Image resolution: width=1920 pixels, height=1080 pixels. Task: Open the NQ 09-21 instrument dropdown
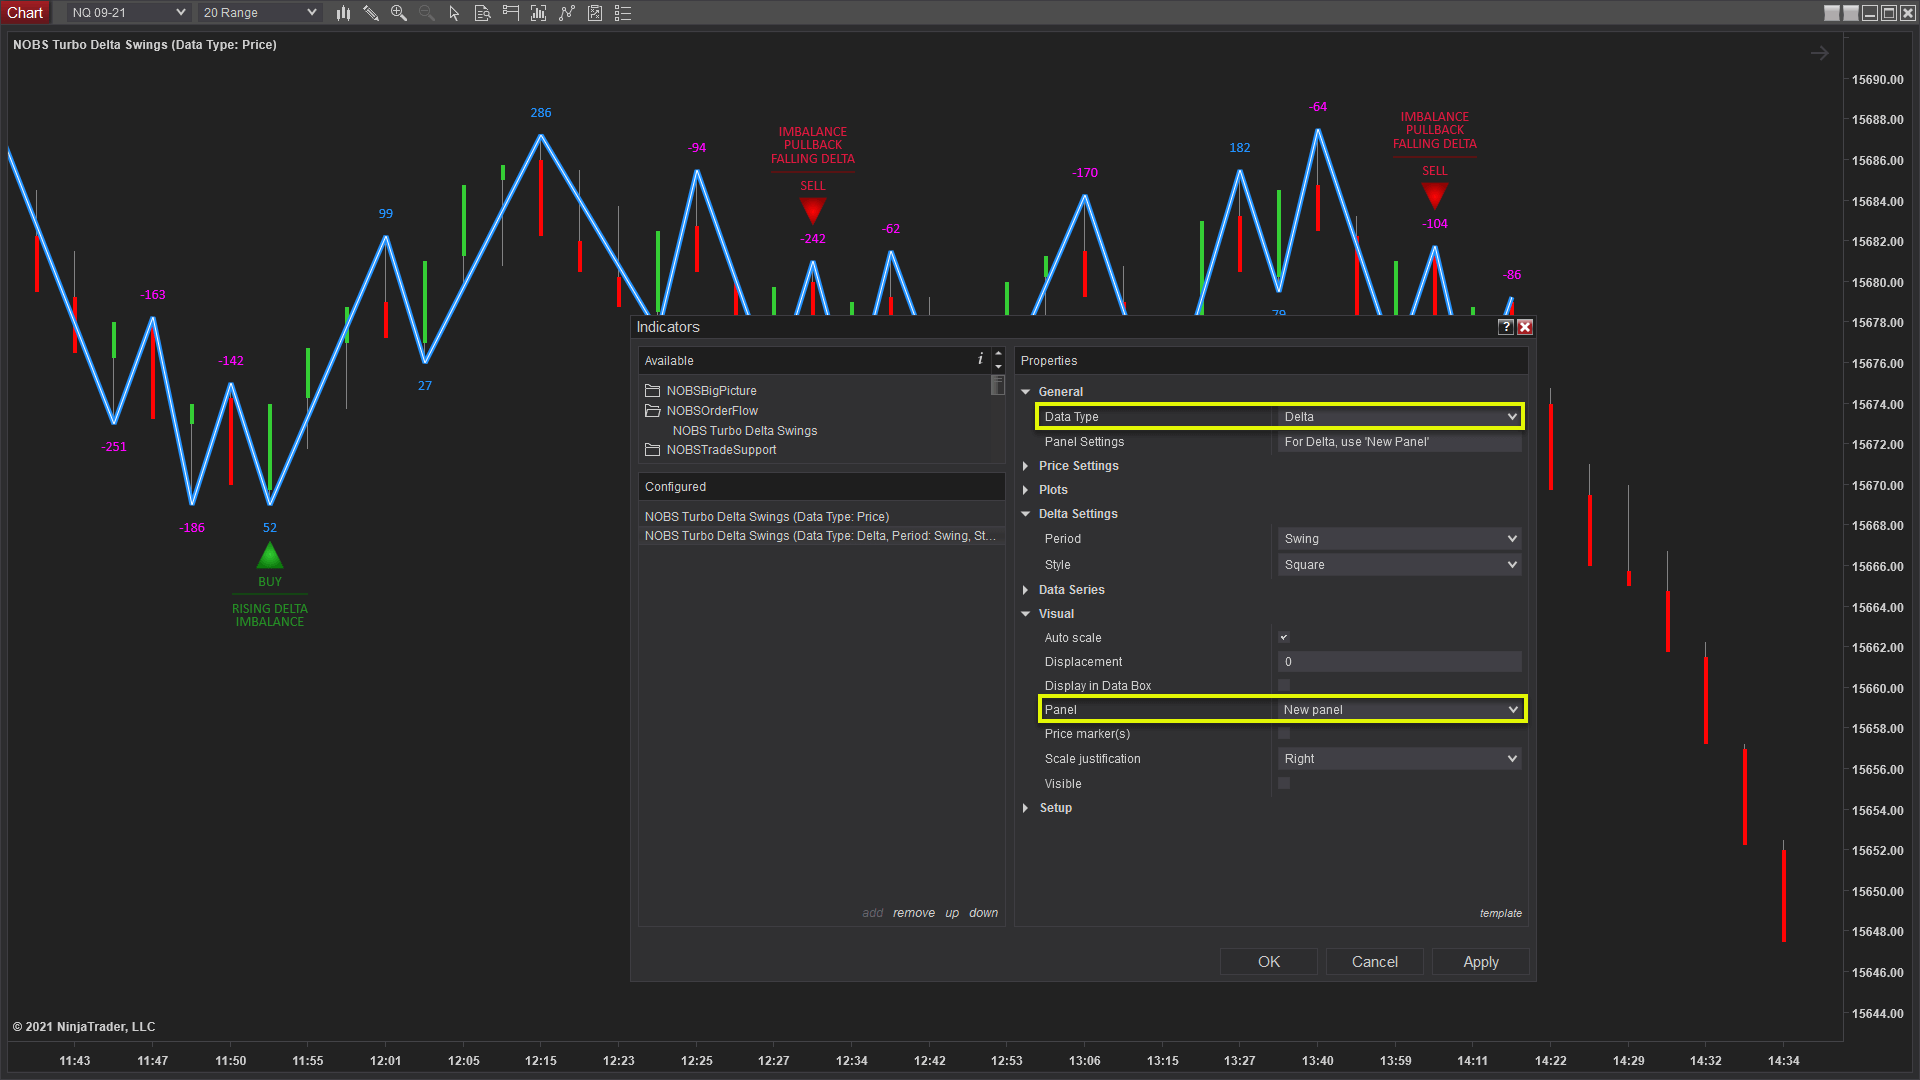tap(128, 13)
